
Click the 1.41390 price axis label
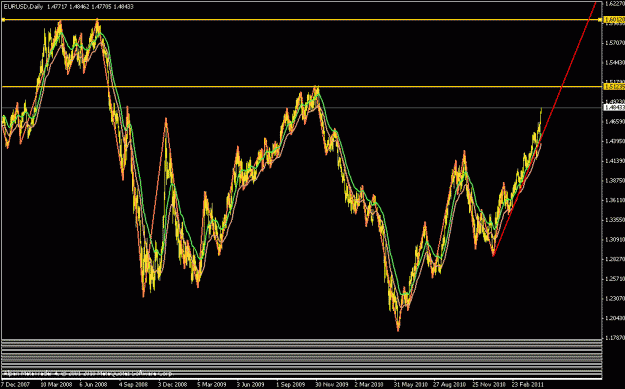tap(615, 161)
